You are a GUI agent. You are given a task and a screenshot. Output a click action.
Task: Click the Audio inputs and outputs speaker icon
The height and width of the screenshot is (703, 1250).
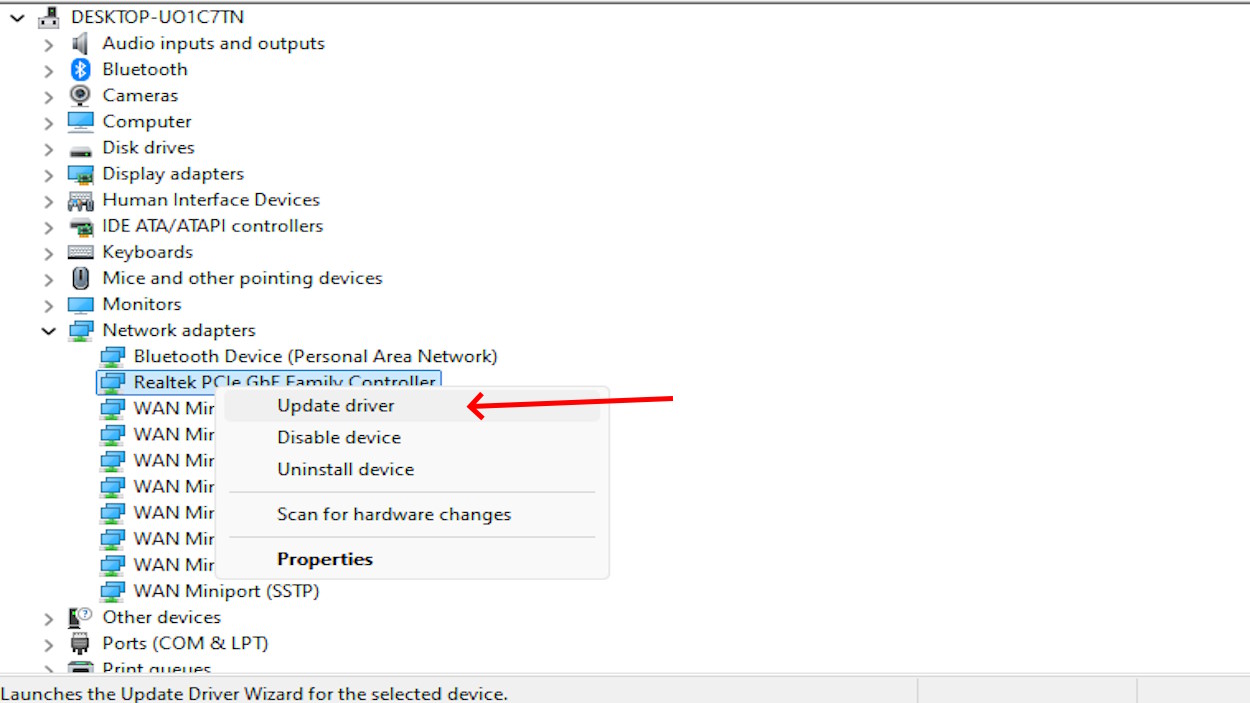(80, 43)
